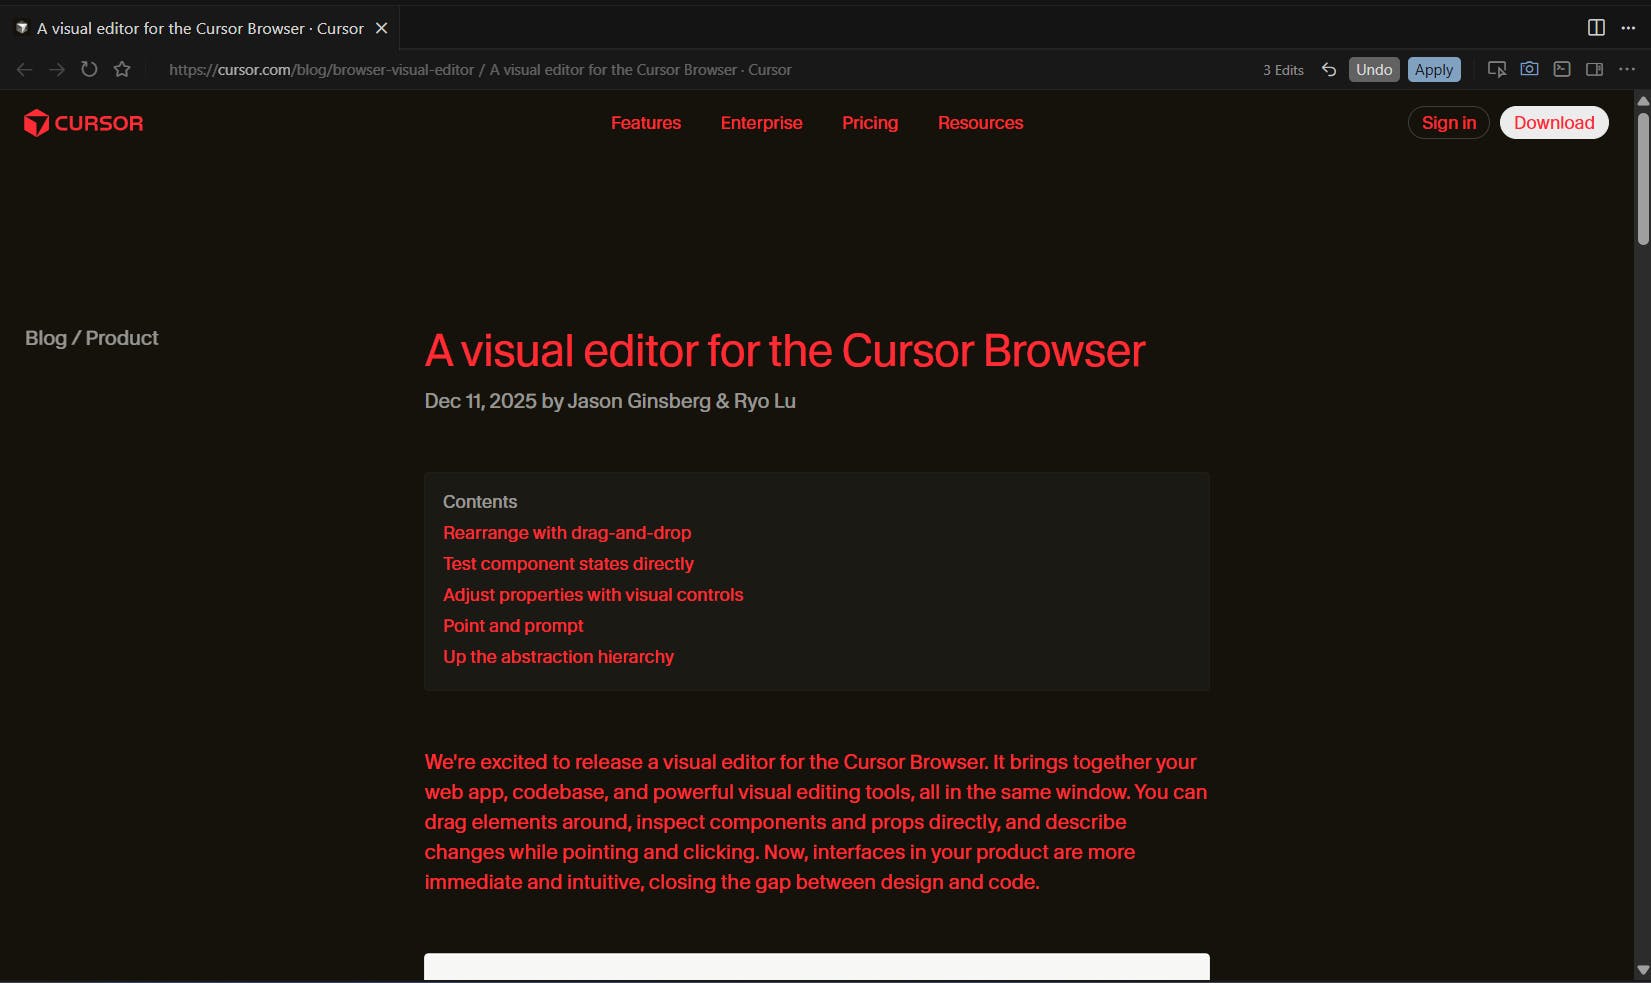Take a screenshot with the camera icon
The height and width of the screenshot is (983, 1651).
(1530, 69)
